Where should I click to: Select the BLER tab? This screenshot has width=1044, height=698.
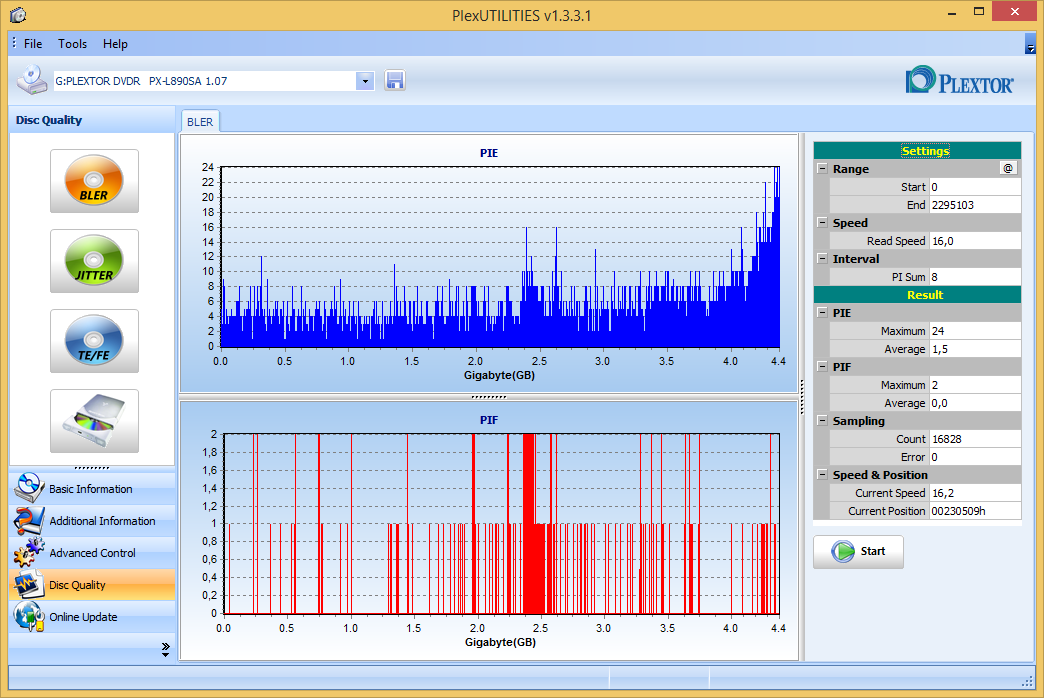(x=200, y=122)
